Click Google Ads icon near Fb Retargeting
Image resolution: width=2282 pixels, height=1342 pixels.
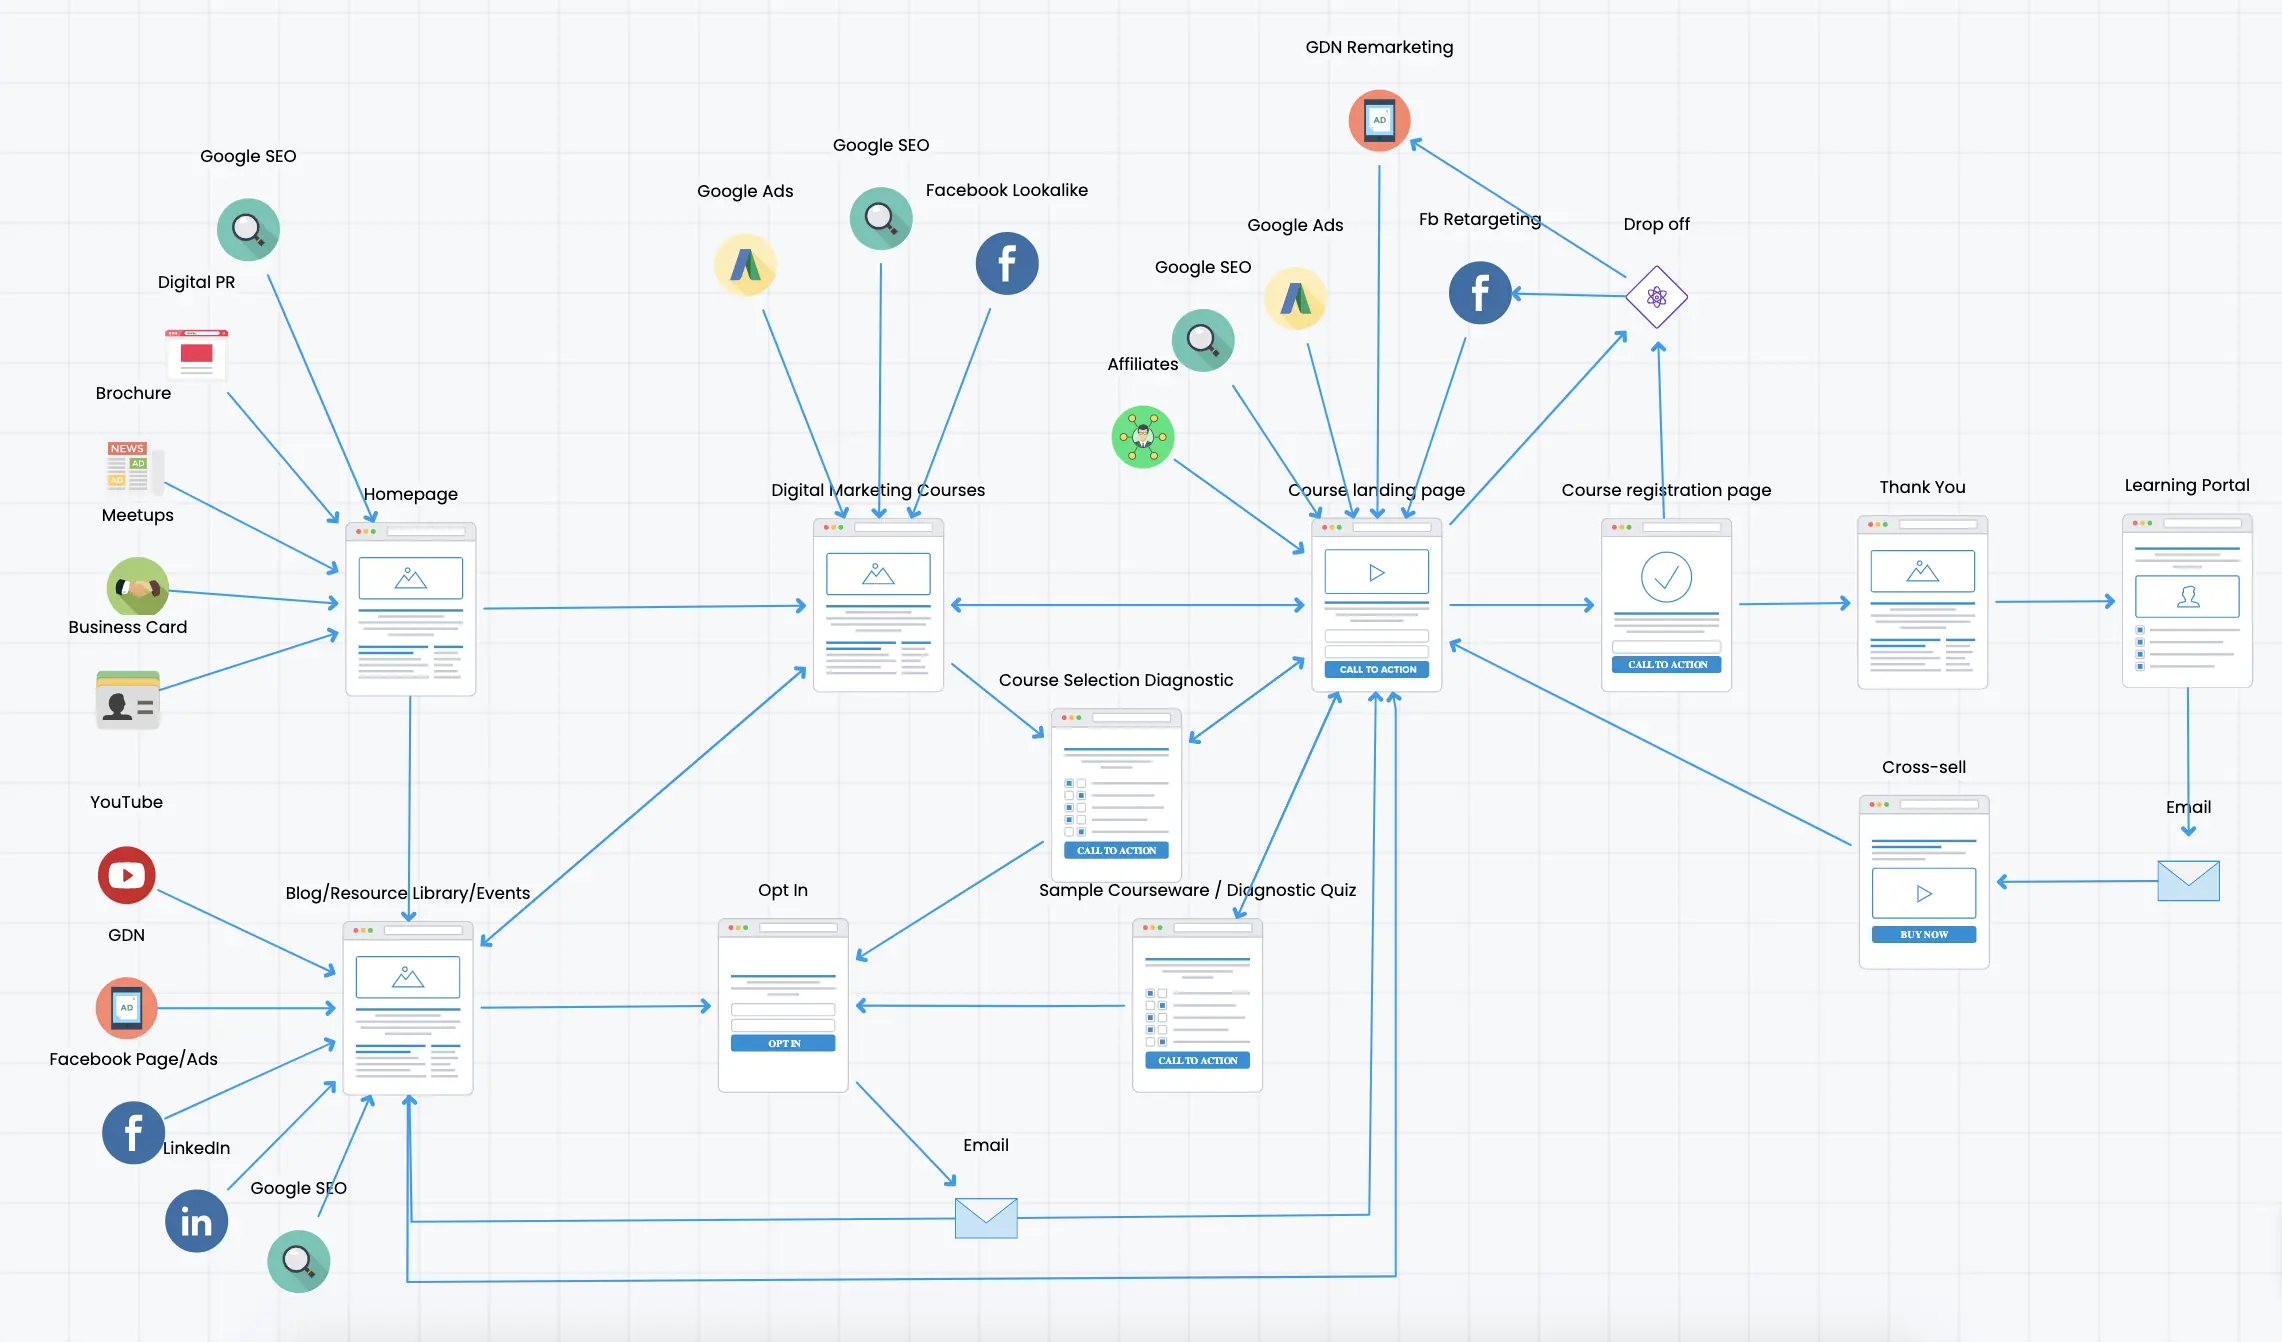pyautogui.click(x=1295, y=298)
